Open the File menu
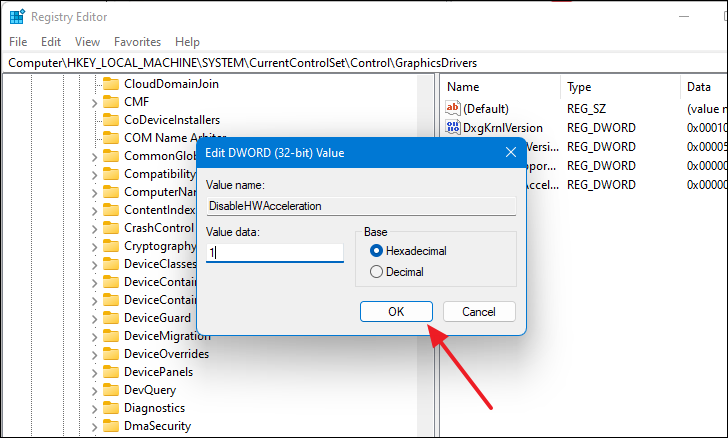The width and height of the screenshot is (728, 438). (x=18, y=42)
